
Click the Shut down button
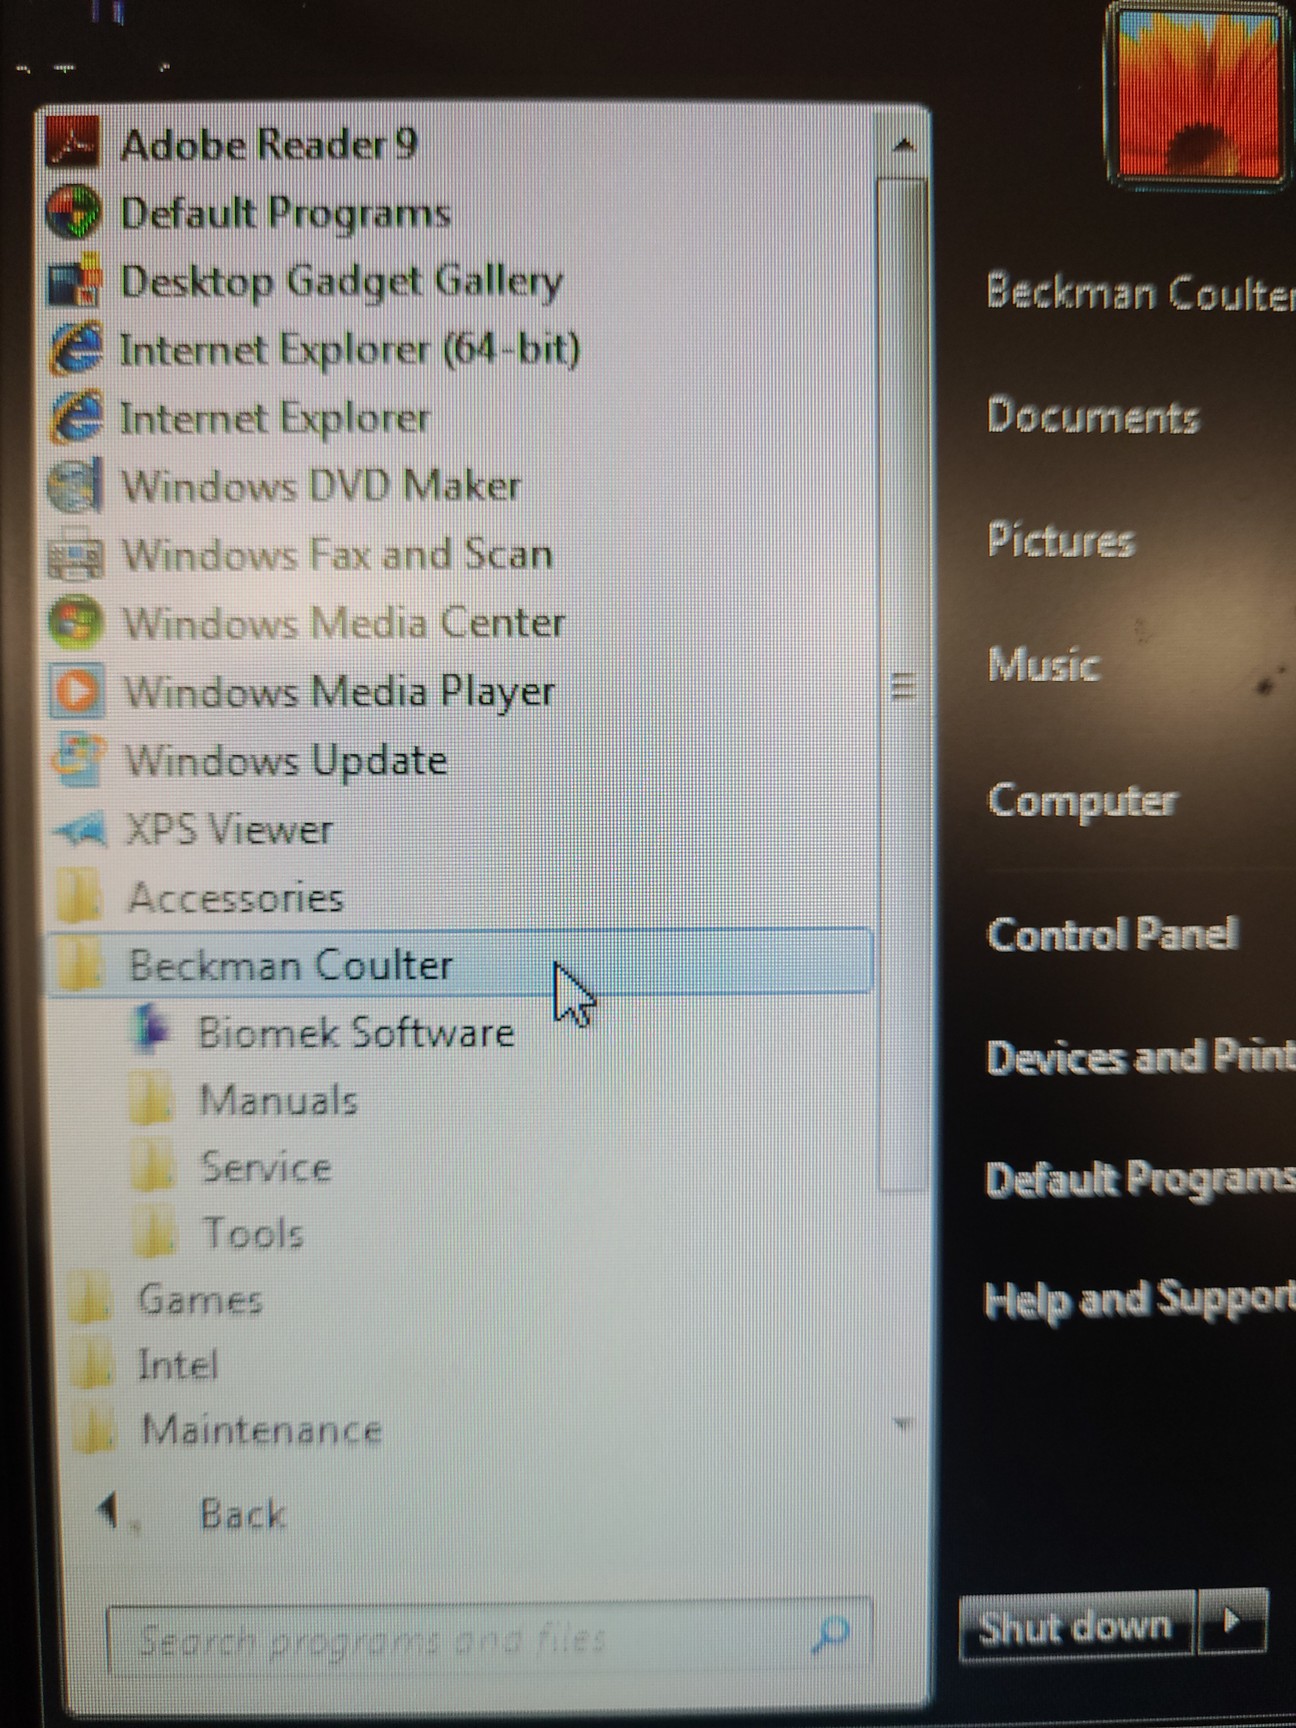[1075, 1626]
